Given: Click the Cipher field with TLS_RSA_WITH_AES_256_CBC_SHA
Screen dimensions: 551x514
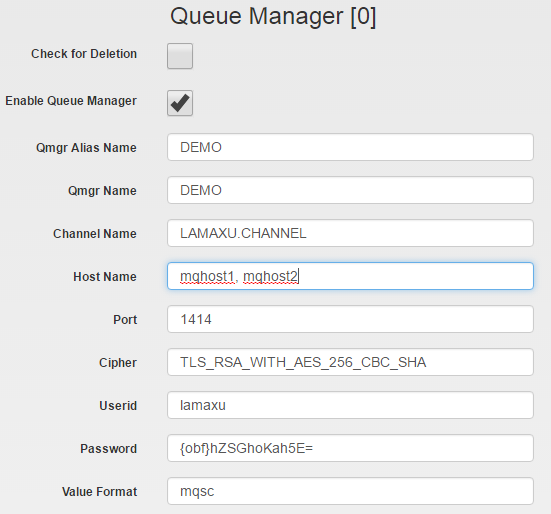Looking at the screenshot, I should click(350, 362).
